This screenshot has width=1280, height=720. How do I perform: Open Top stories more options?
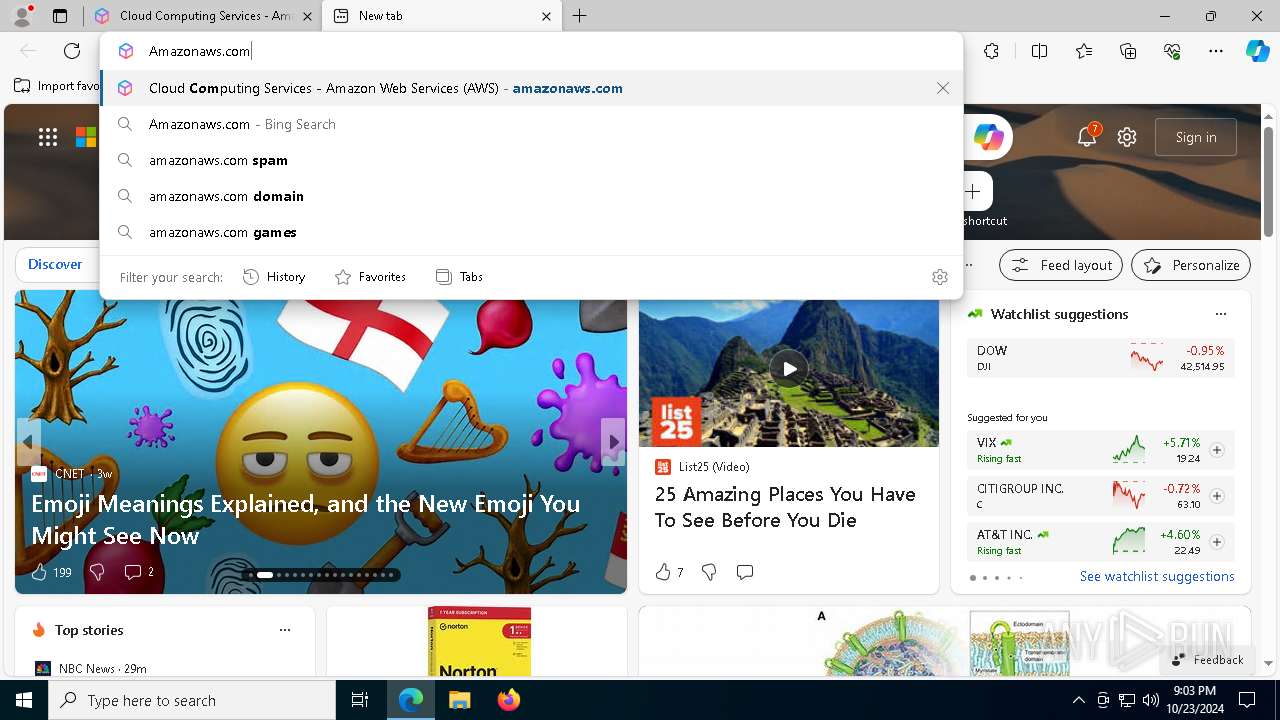click(285, 630)
